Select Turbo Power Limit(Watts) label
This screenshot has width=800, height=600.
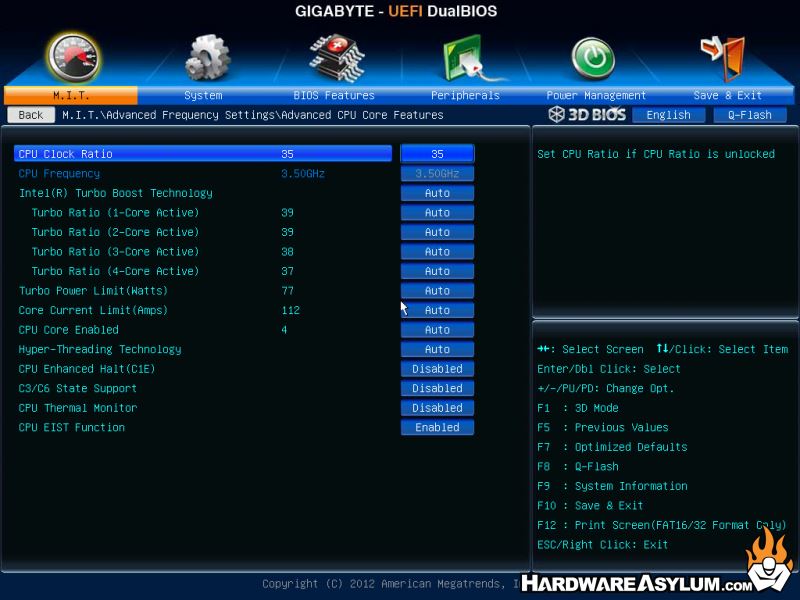[x=93, y=290]
